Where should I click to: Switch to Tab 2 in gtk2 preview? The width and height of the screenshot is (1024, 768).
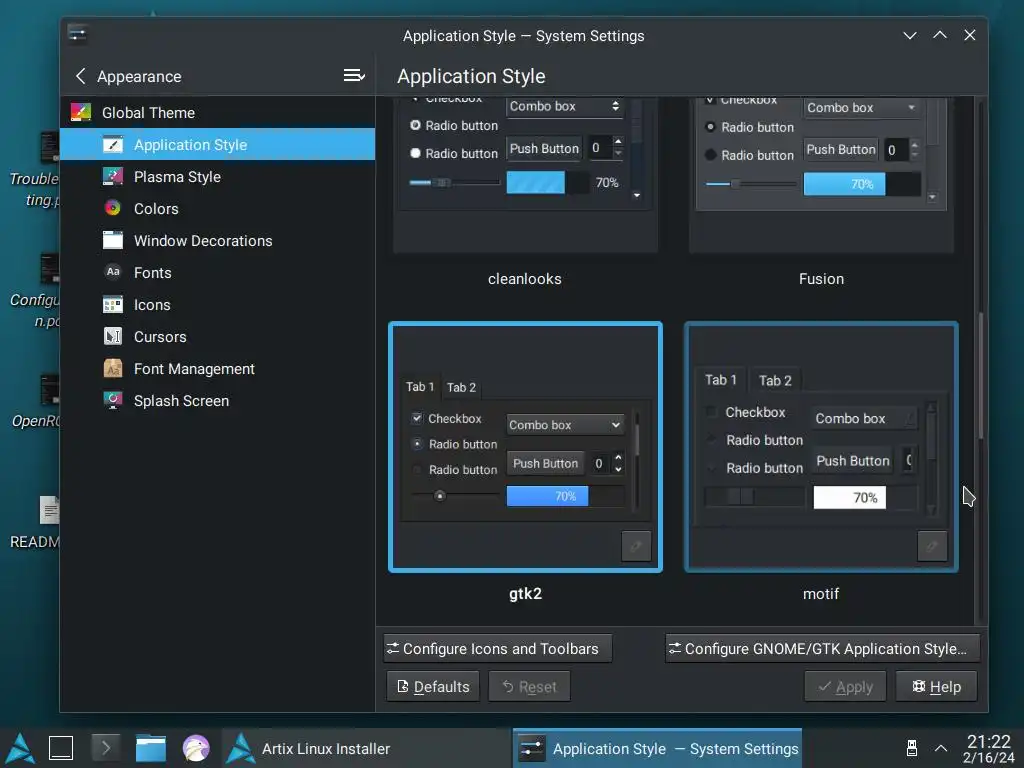tap(461, 387)
